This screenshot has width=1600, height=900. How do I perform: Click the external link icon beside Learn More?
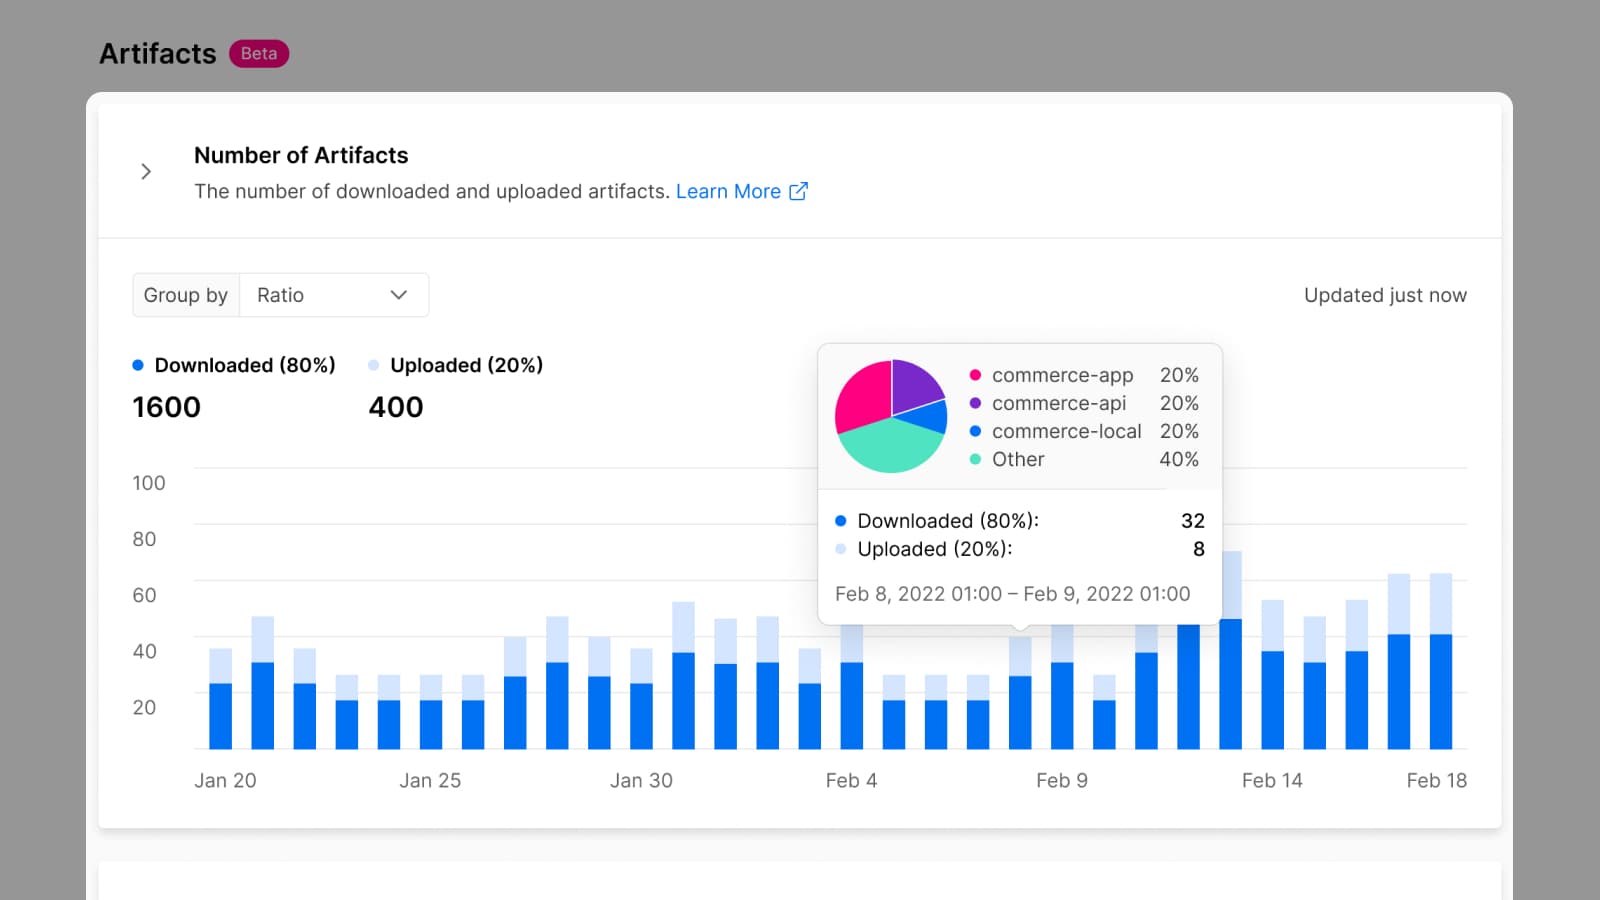coord(798,191)
